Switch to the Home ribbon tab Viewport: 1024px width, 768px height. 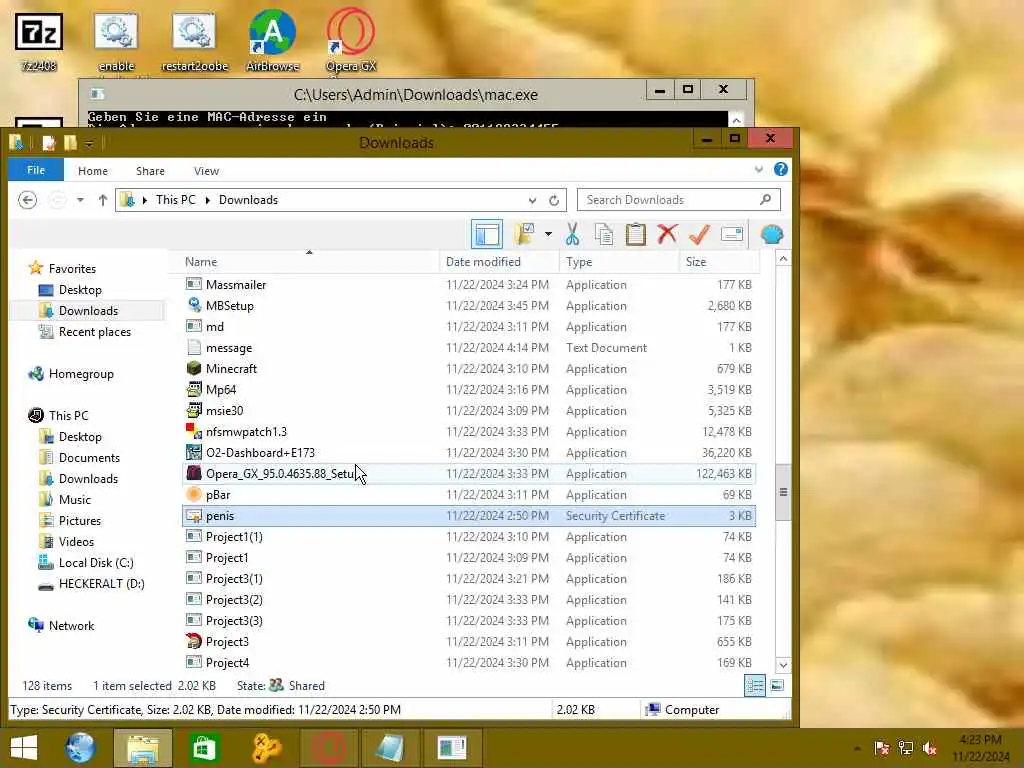[93, 170]
